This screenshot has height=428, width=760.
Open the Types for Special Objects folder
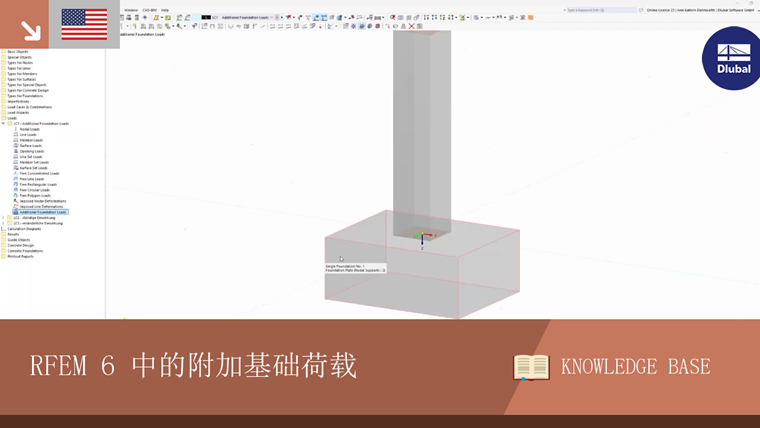pos(24,85)
